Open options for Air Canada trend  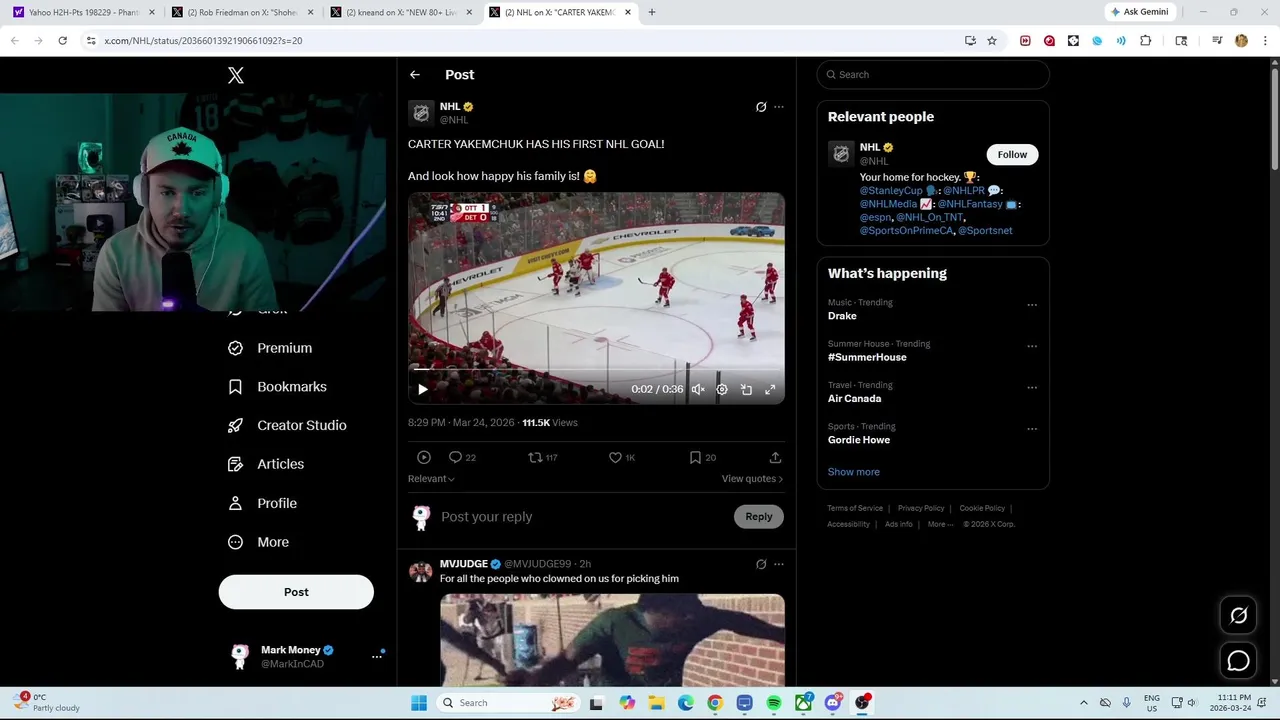pyautogui.click(x=1032, y=388)
